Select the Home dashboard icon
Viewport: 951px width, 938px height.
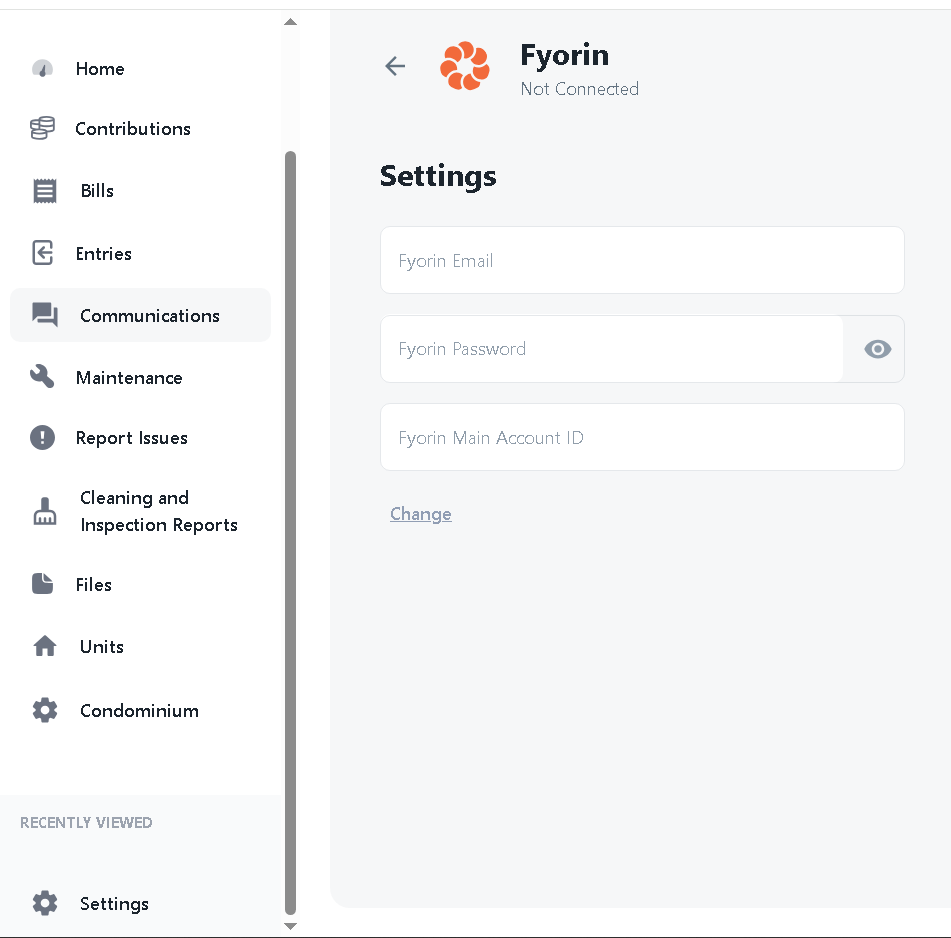point(42,68)
